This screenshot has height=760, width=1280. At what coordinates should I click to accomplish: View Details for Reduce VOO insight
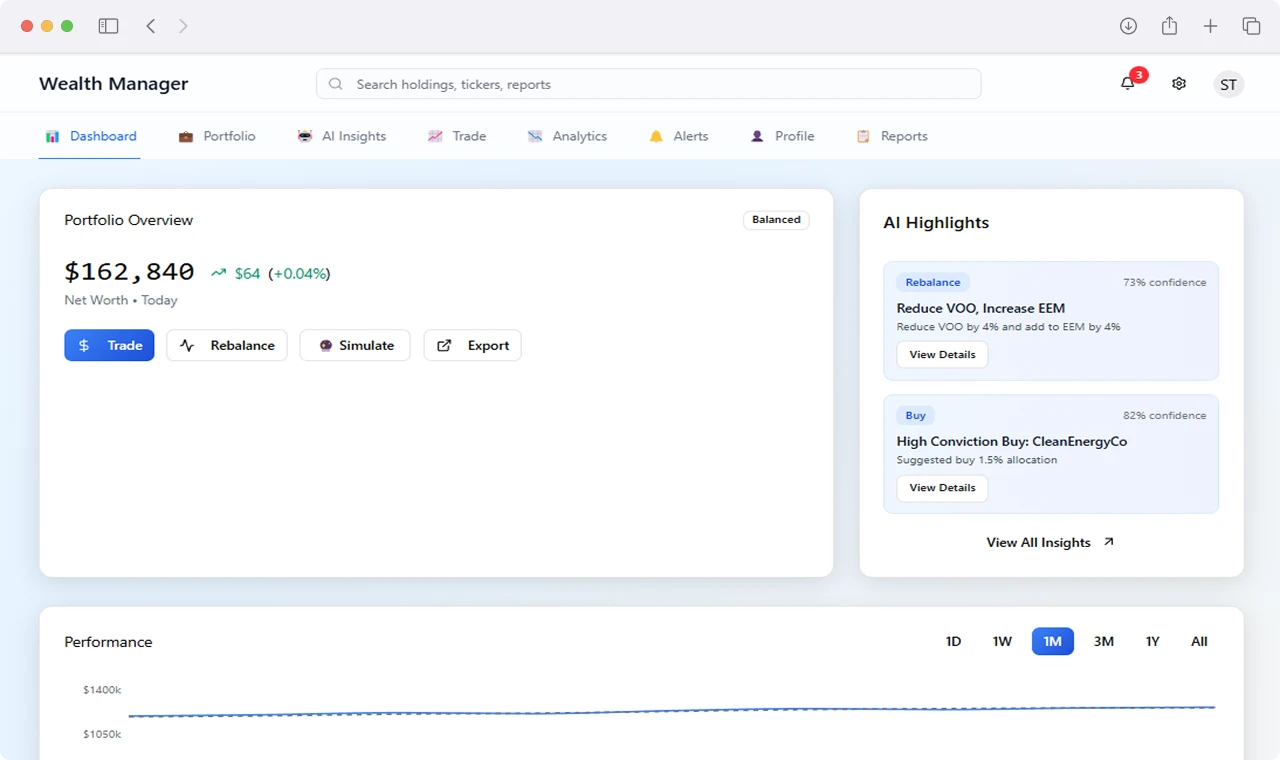pos(942,355)
